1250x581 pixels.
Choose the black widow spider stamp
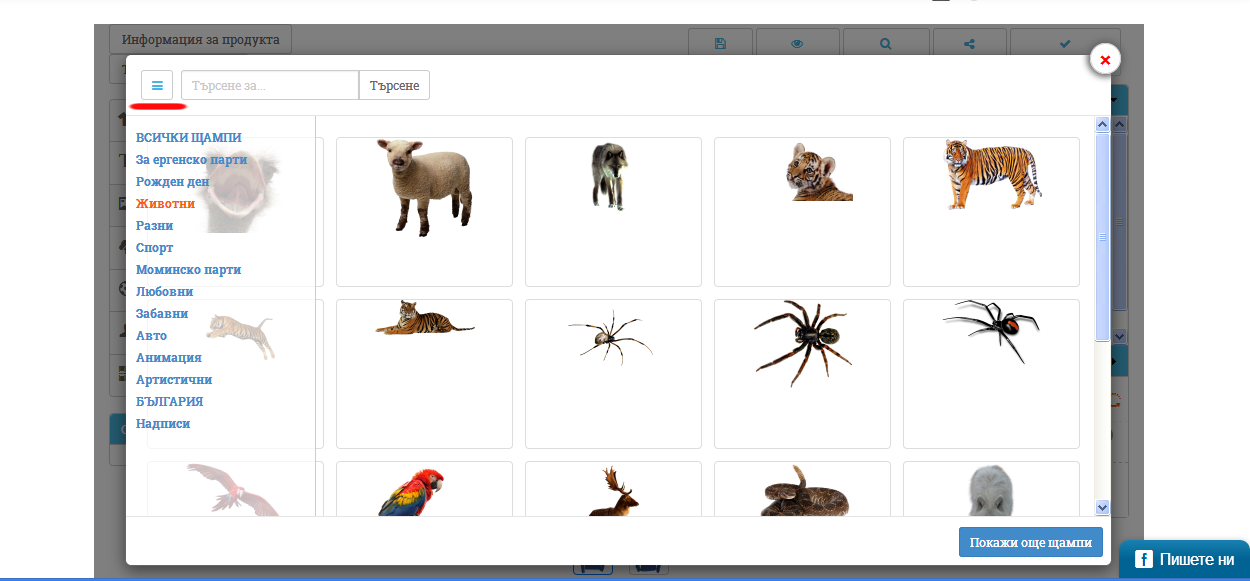990,327
